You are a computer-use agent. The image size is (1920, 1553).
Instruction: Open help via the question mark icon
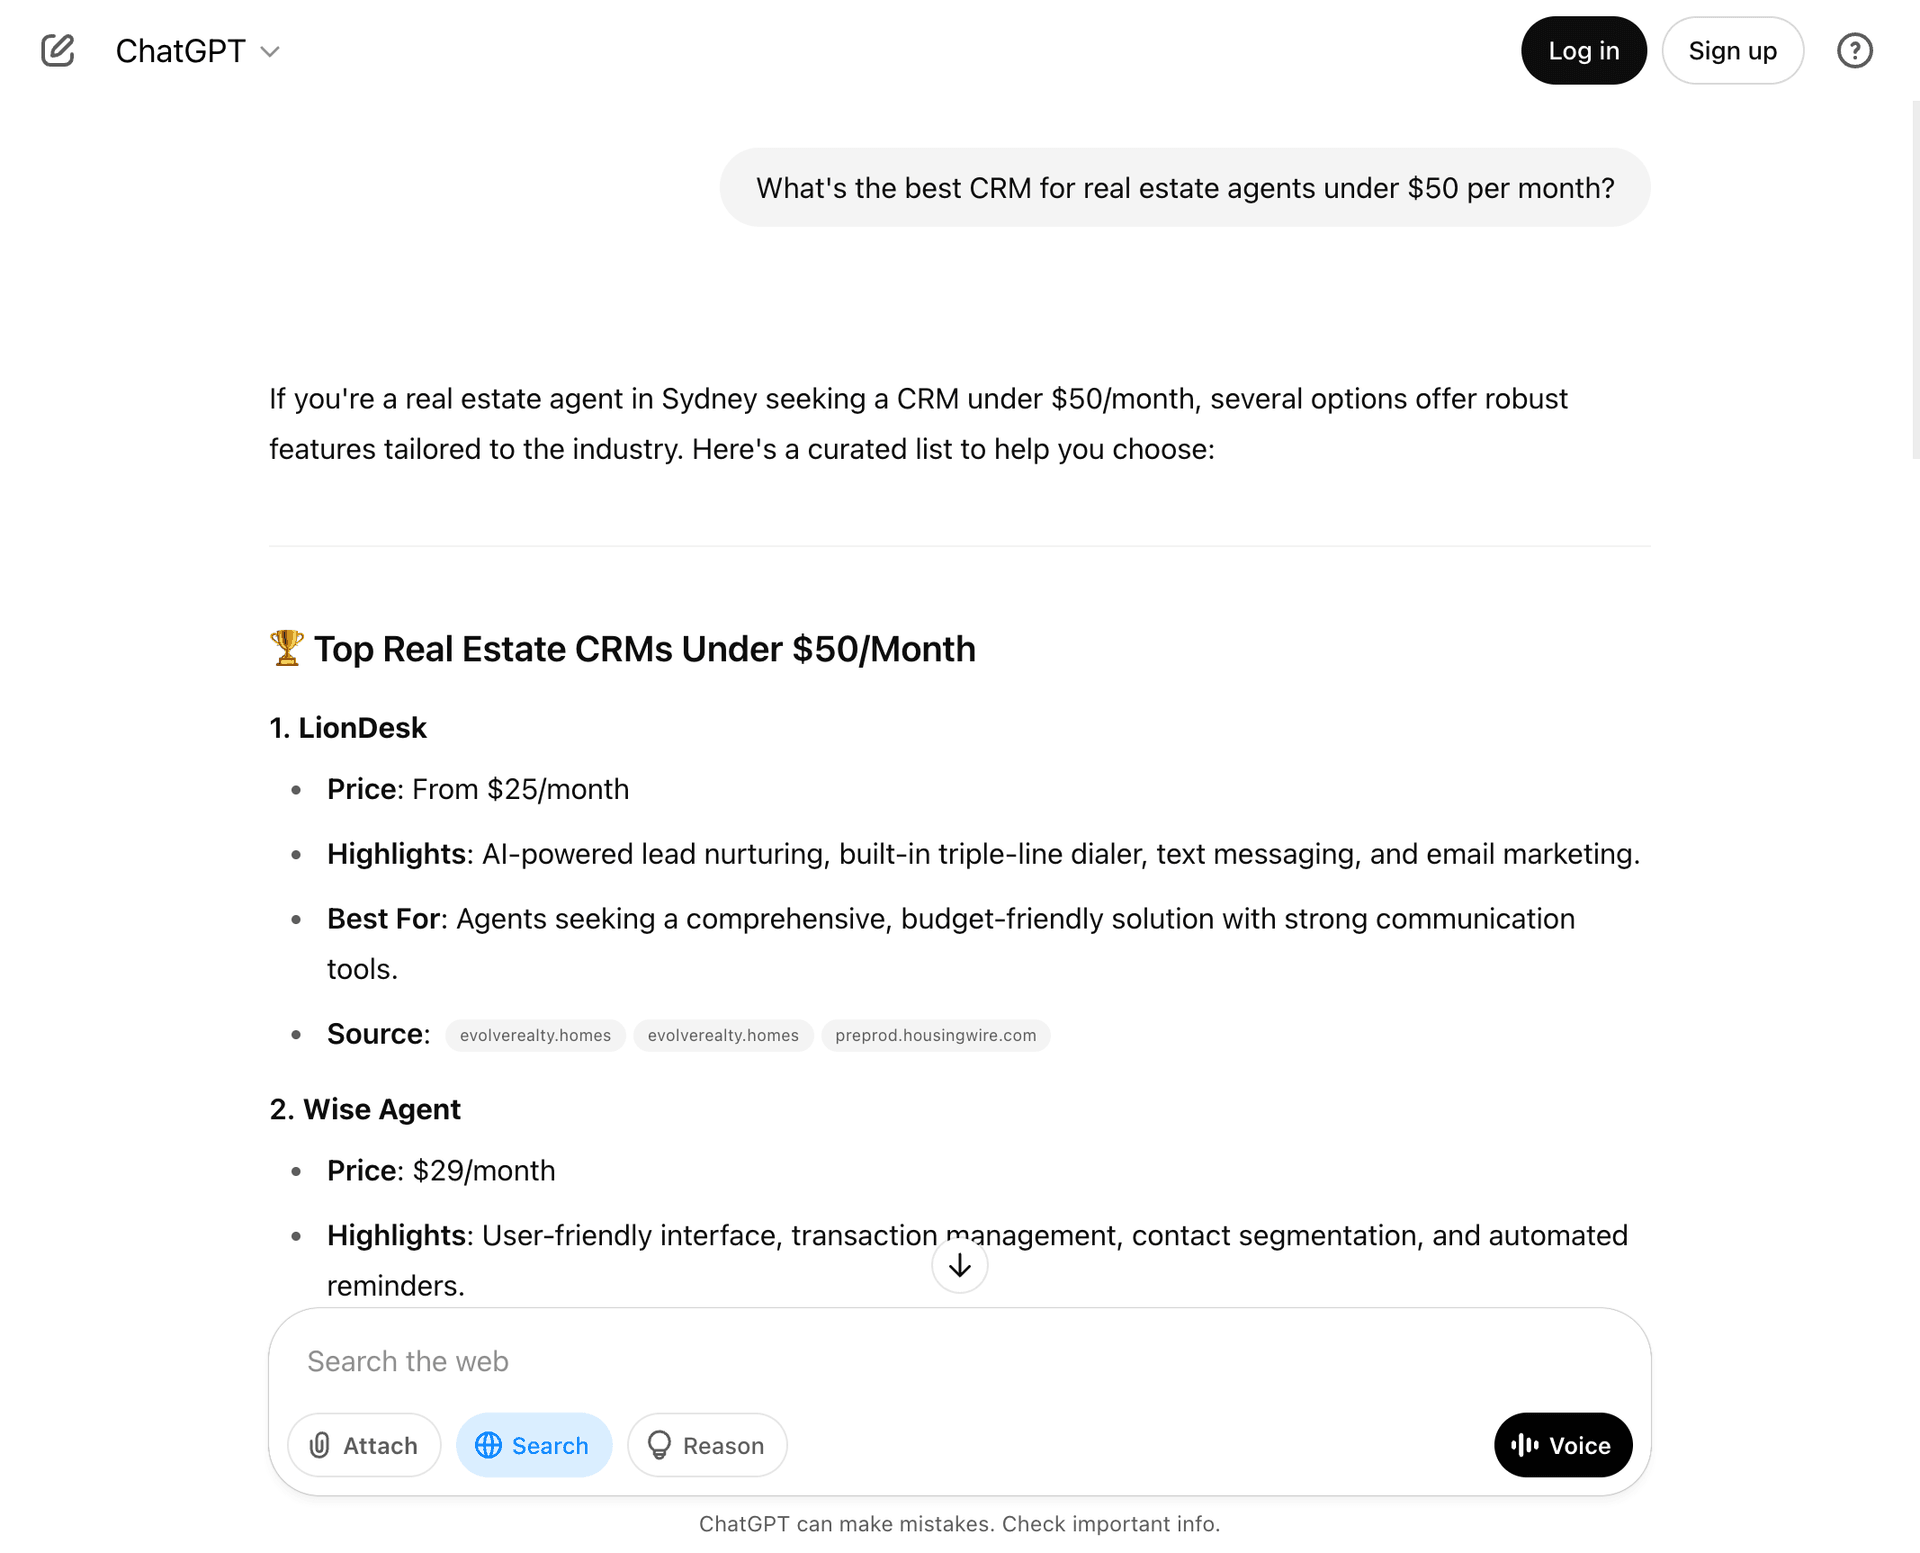pos(1855,50)
